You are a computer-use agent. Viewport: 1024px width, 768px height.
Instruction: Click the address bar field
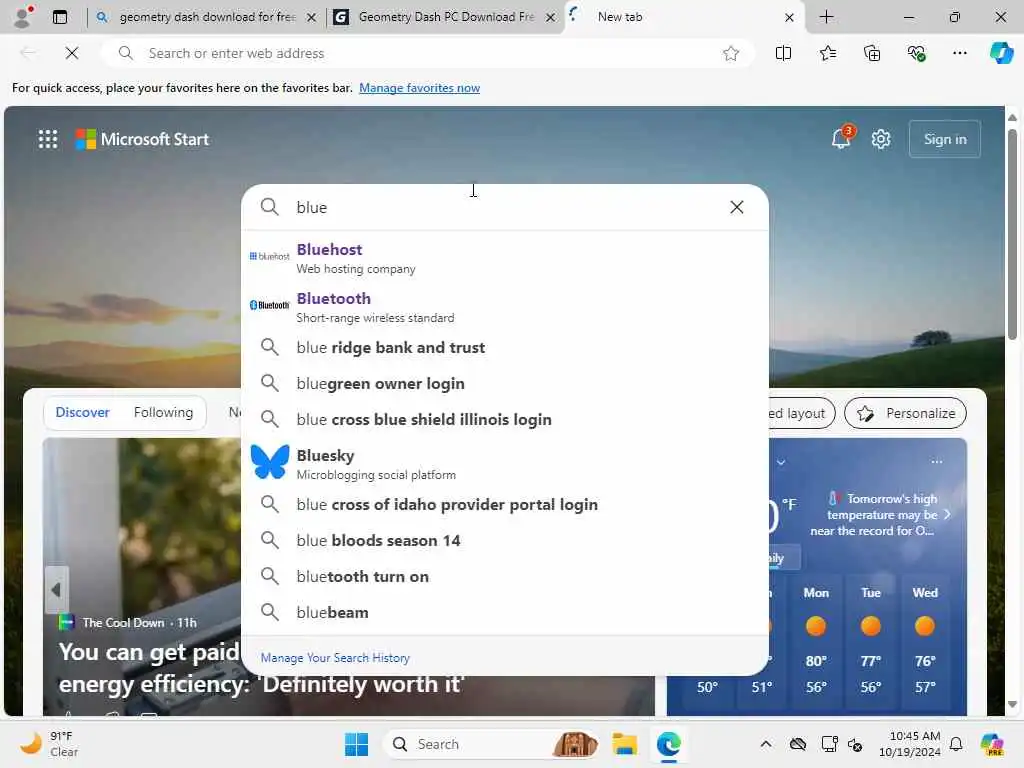pyautogui.click(x=428, y=53)
